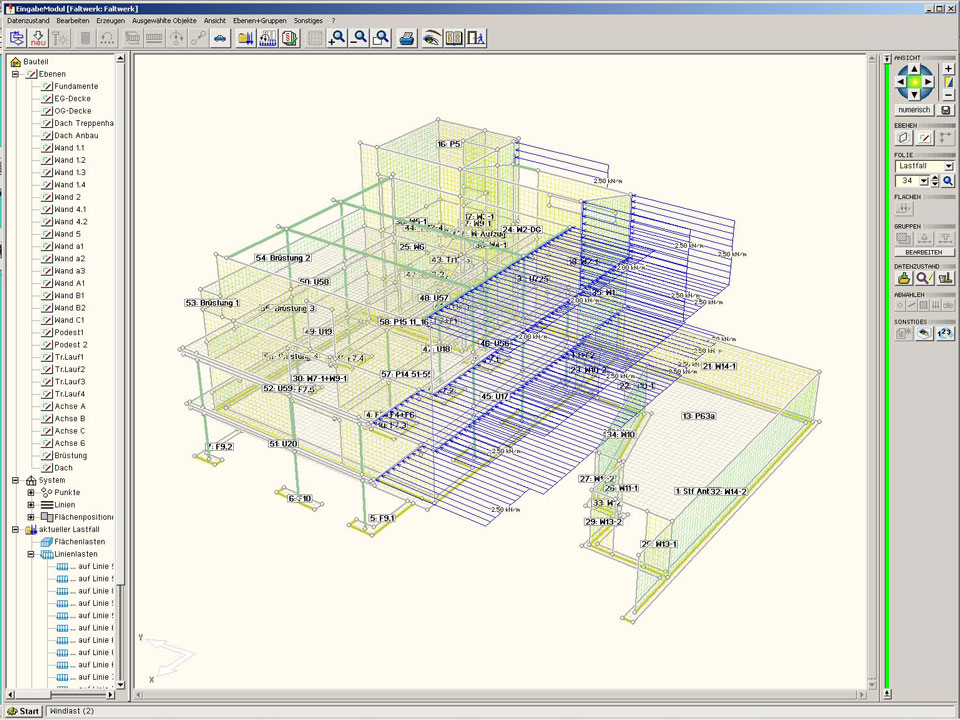
Task: Click the BEARBEITEN button under Gruppen
Action: 923,252
